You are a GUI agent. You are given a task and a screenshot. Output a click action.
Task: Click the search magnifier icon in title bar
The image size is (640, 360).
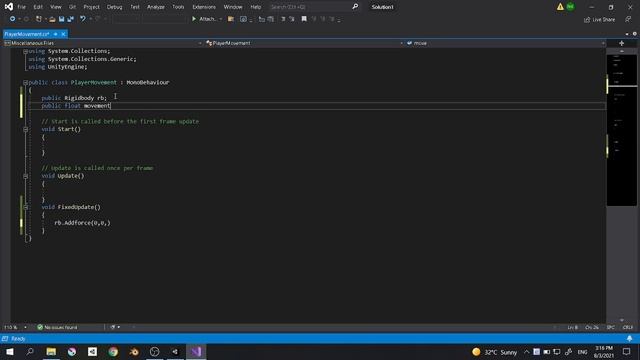pos(355,7)
